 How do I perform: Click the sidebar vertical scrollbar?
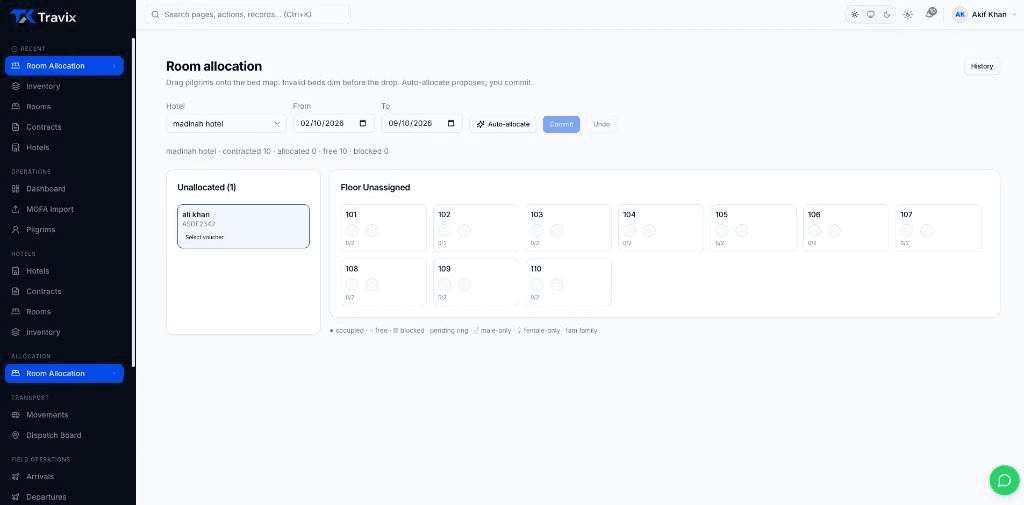(133, 203)
